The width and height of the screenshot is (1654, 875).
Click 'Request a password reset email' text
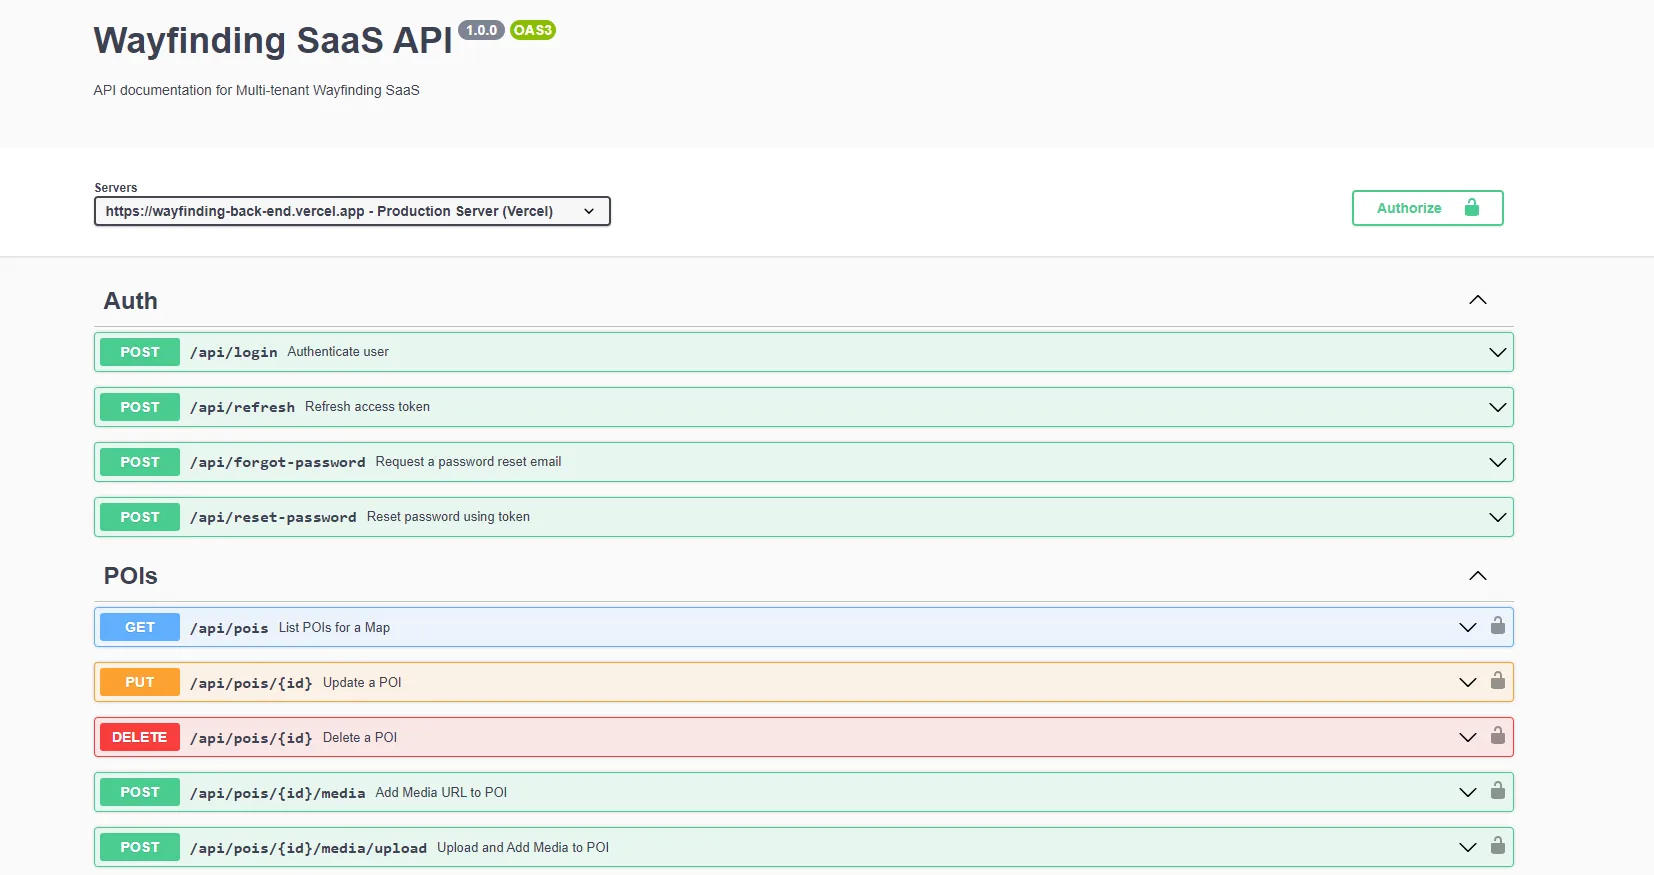[x=468, y=461]
